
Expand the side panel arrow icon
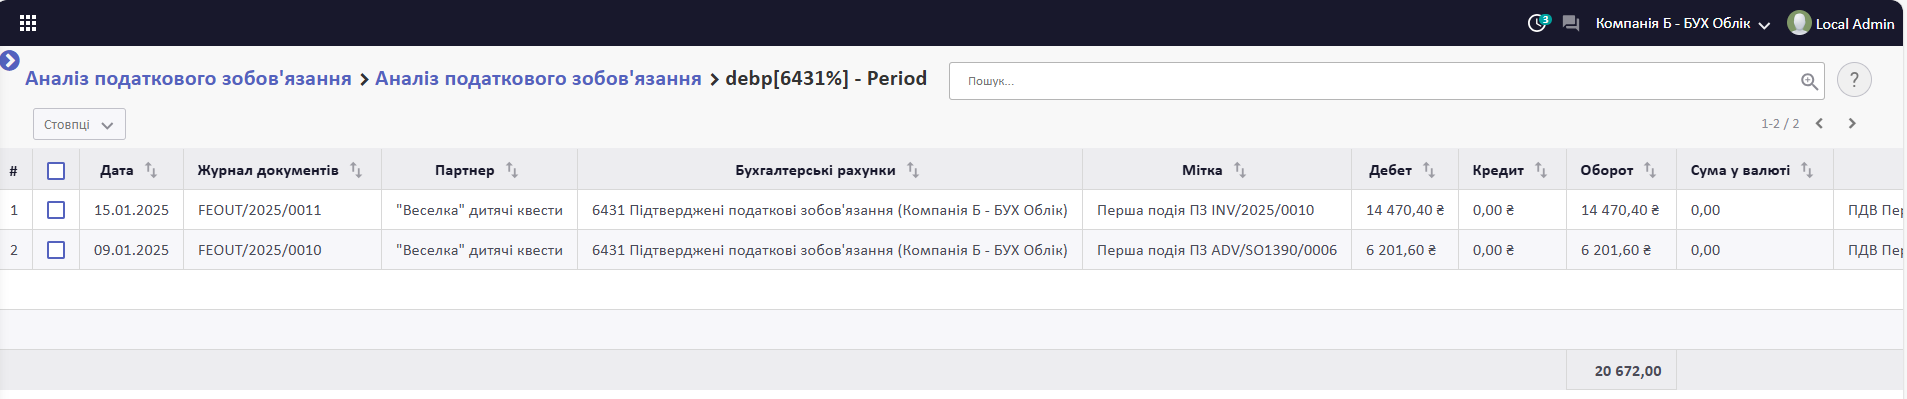click(x=10, y=60)
